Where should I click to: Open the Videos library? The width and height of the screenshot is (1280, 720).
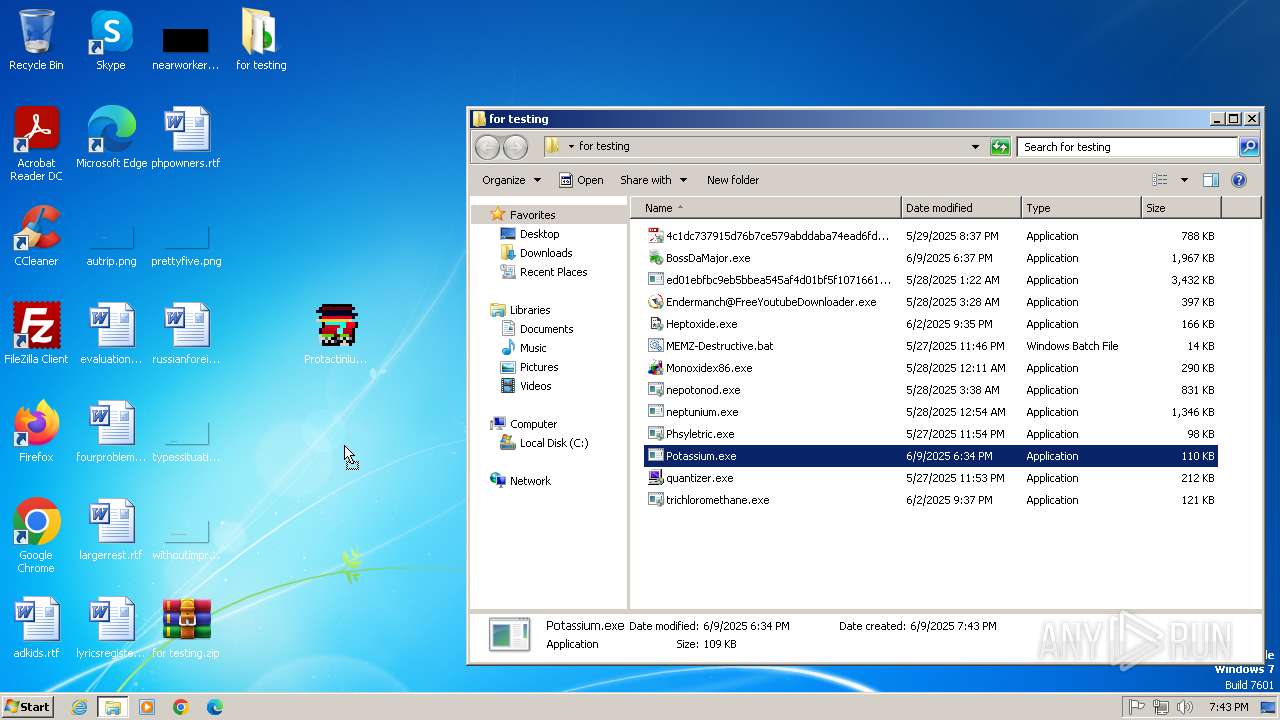tap(535, 386)
